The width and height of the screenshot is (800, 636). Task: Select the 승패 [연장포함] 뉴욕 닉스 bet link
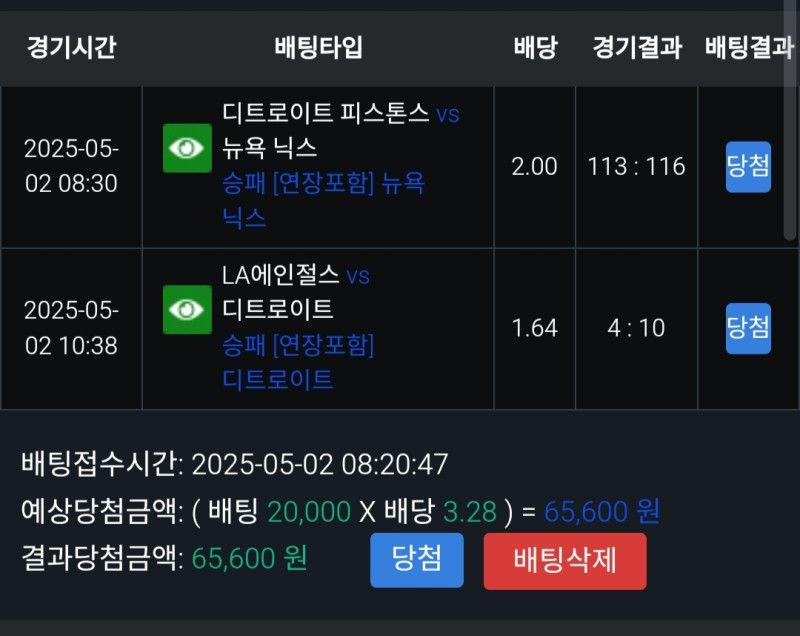323,199
